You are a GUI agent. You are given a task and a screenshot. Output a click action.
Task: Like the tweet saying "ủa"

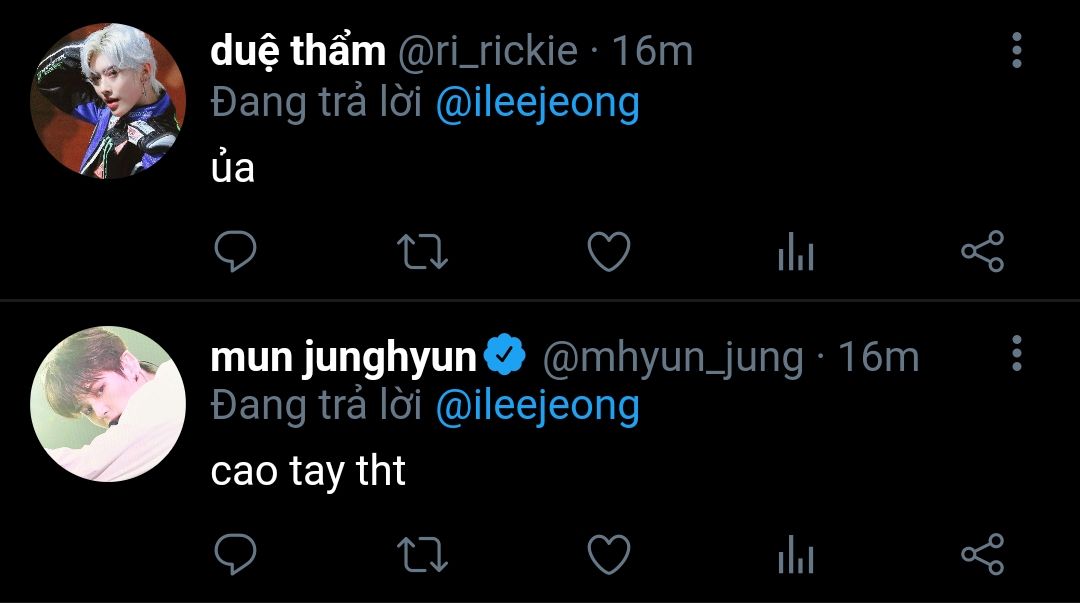pos(608,252)
